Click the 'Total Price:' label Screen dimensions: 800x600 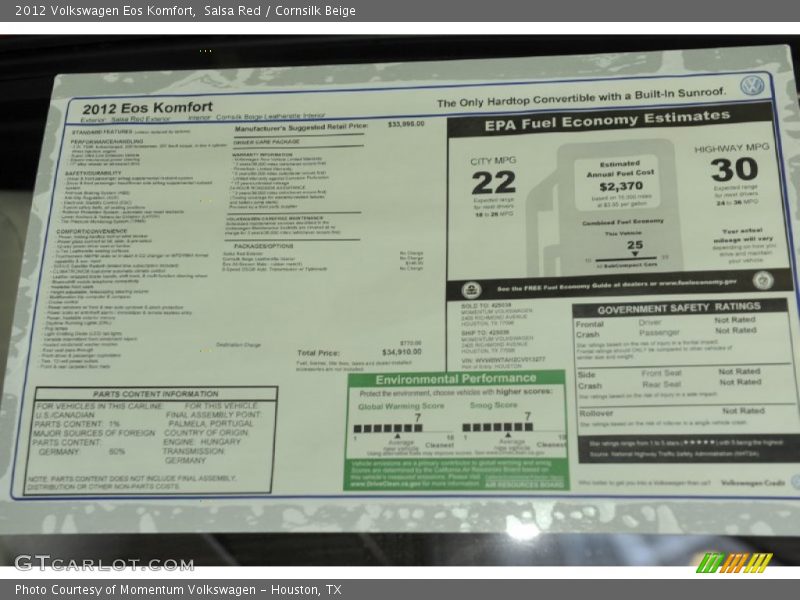coord(318,353)
